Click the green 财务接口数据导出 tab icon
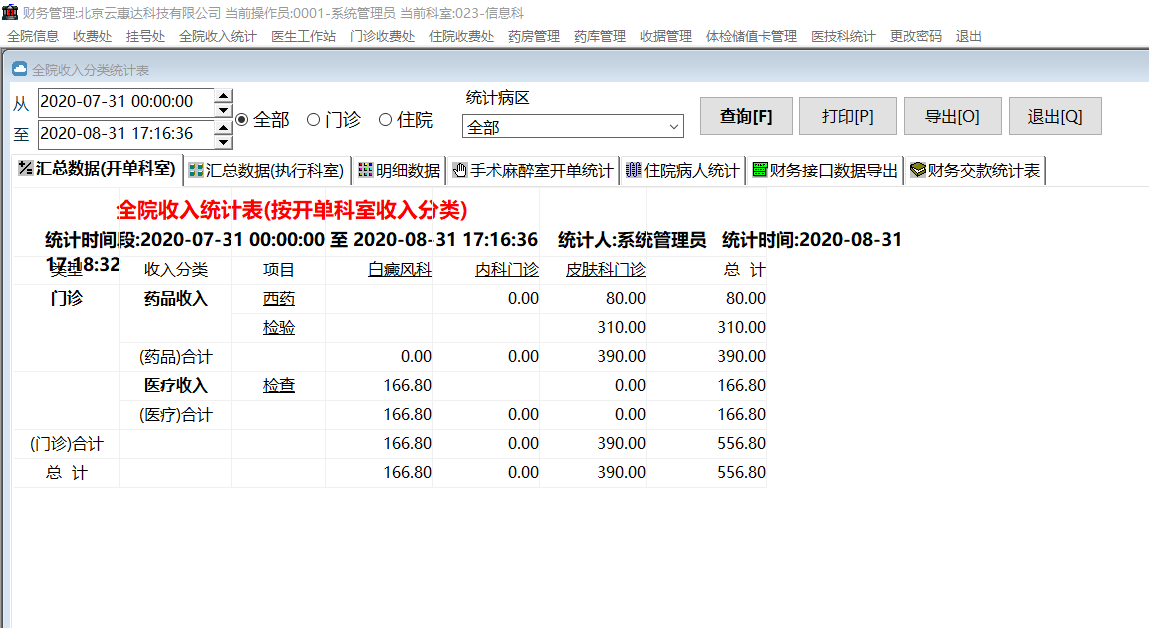 coord(759,171)
